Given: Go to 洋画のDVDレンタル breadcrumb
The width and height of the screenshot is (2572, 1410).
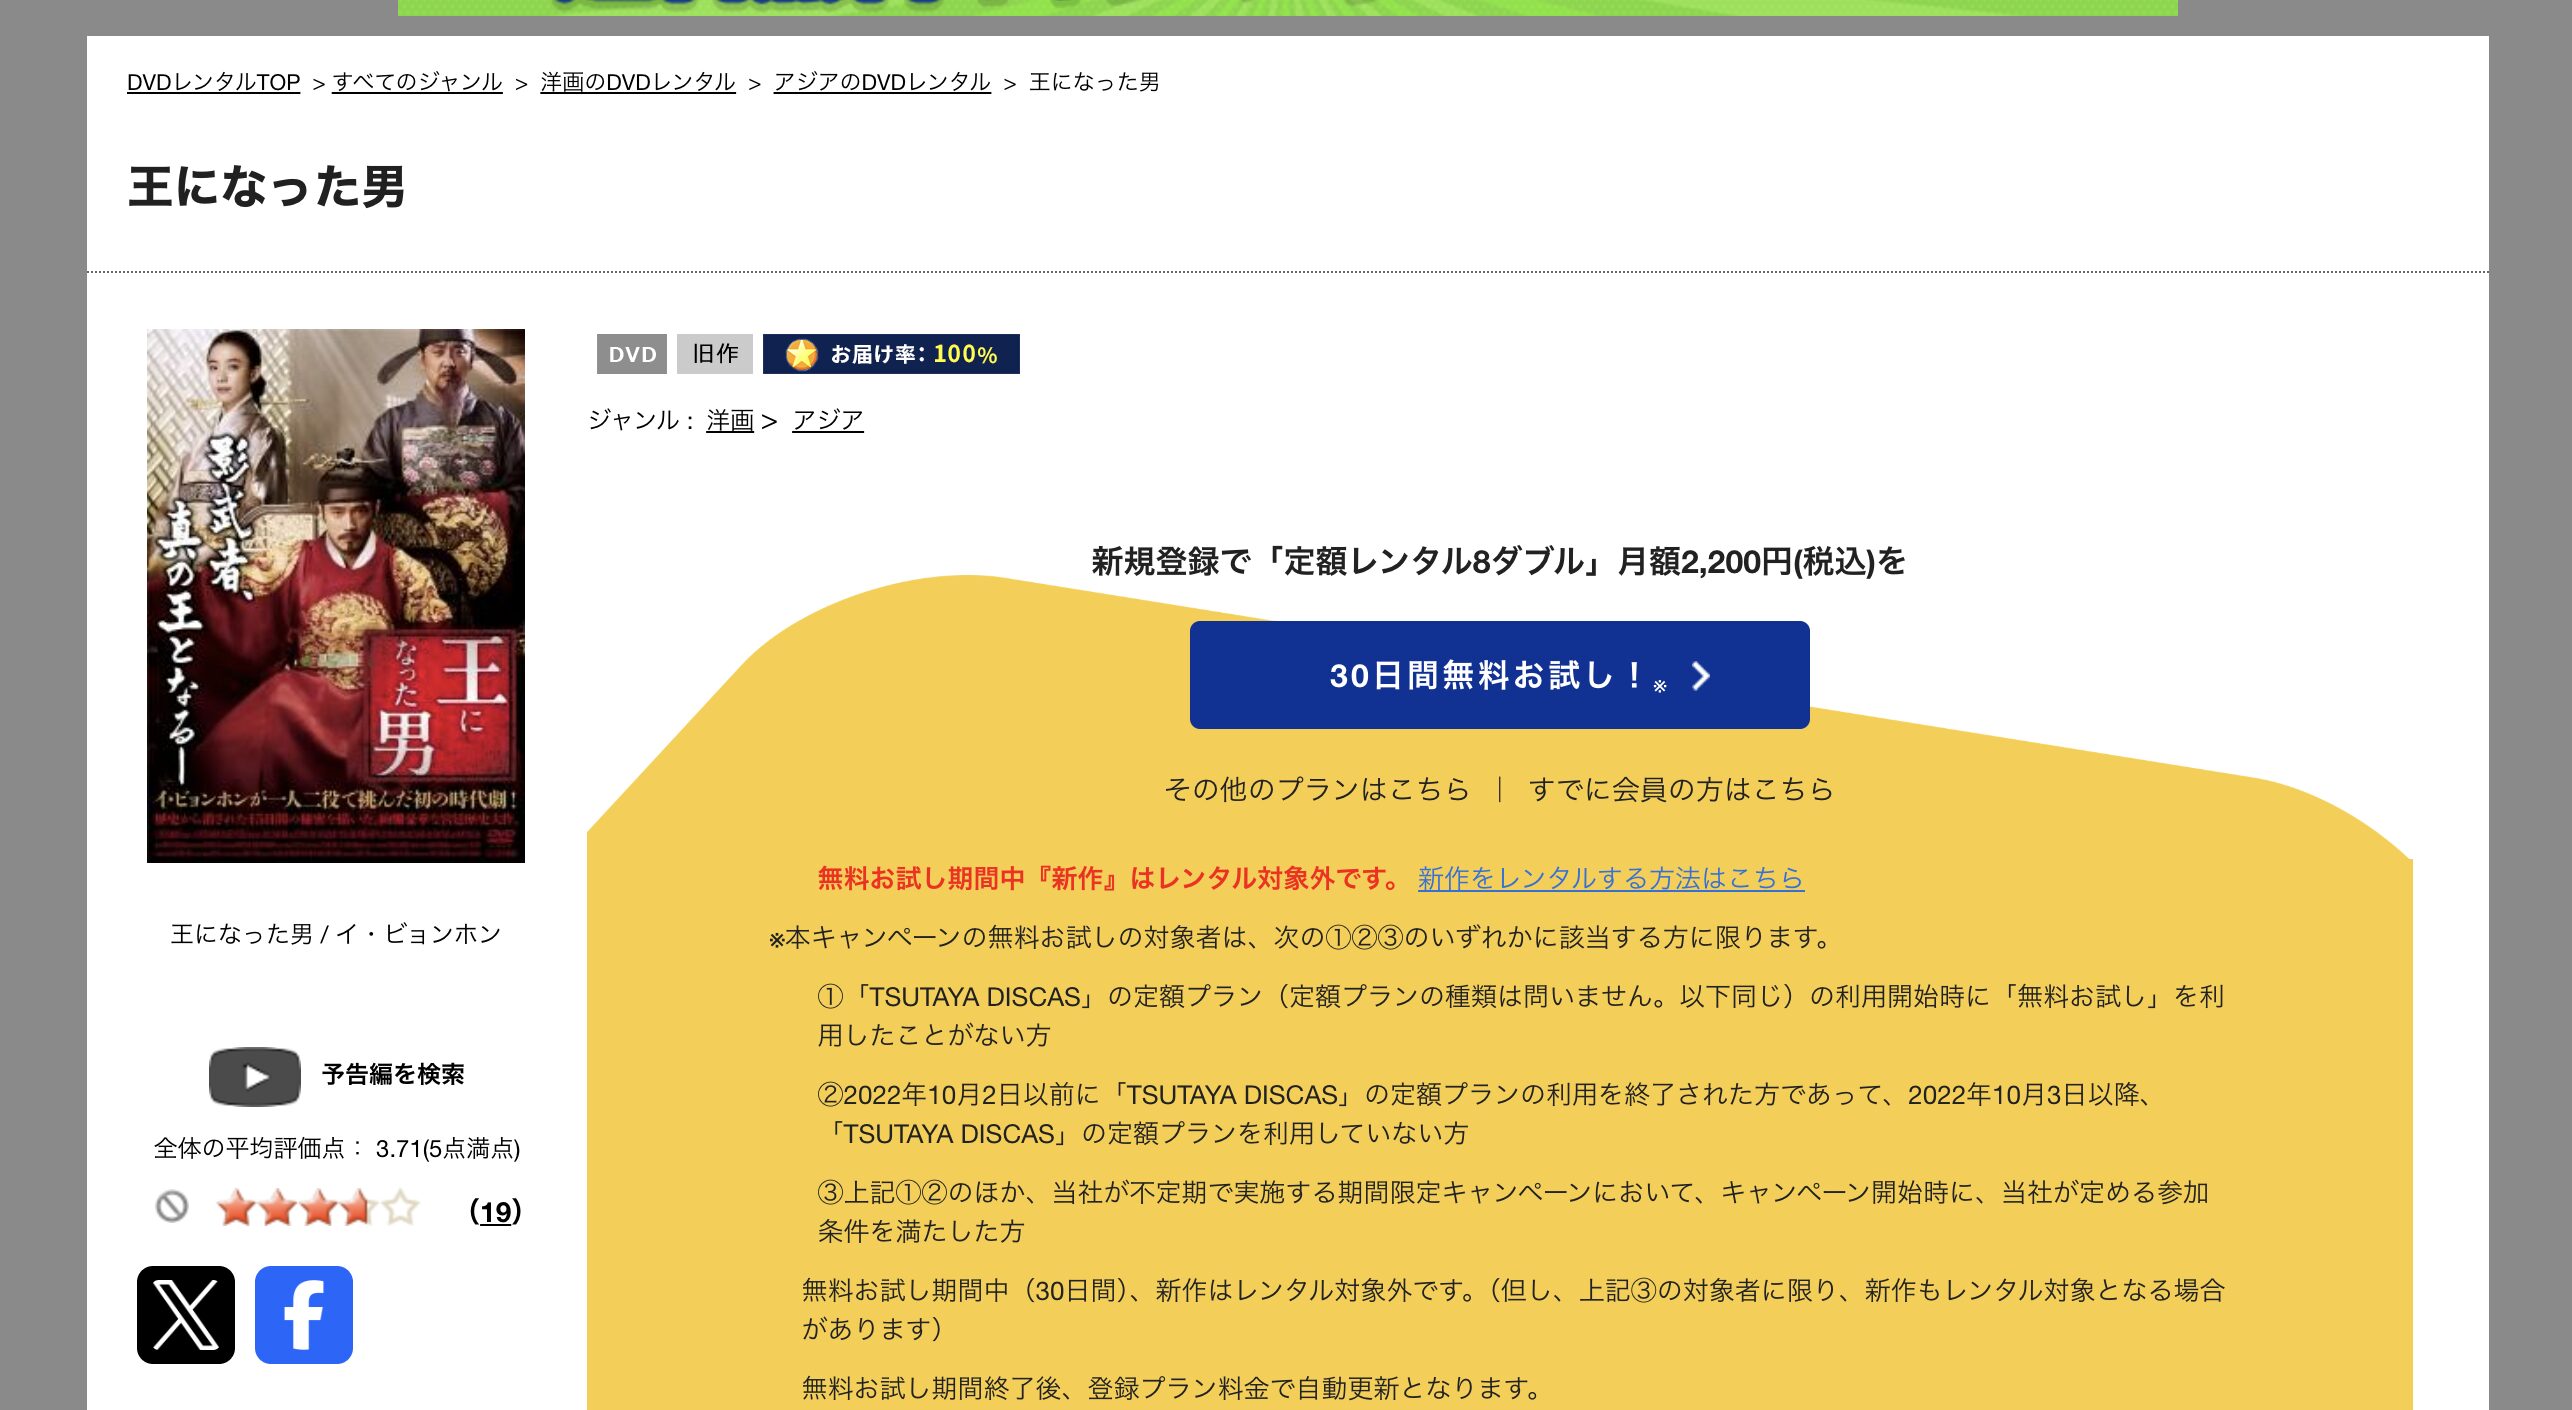Looking at the screenshot, I should (638, 82).
